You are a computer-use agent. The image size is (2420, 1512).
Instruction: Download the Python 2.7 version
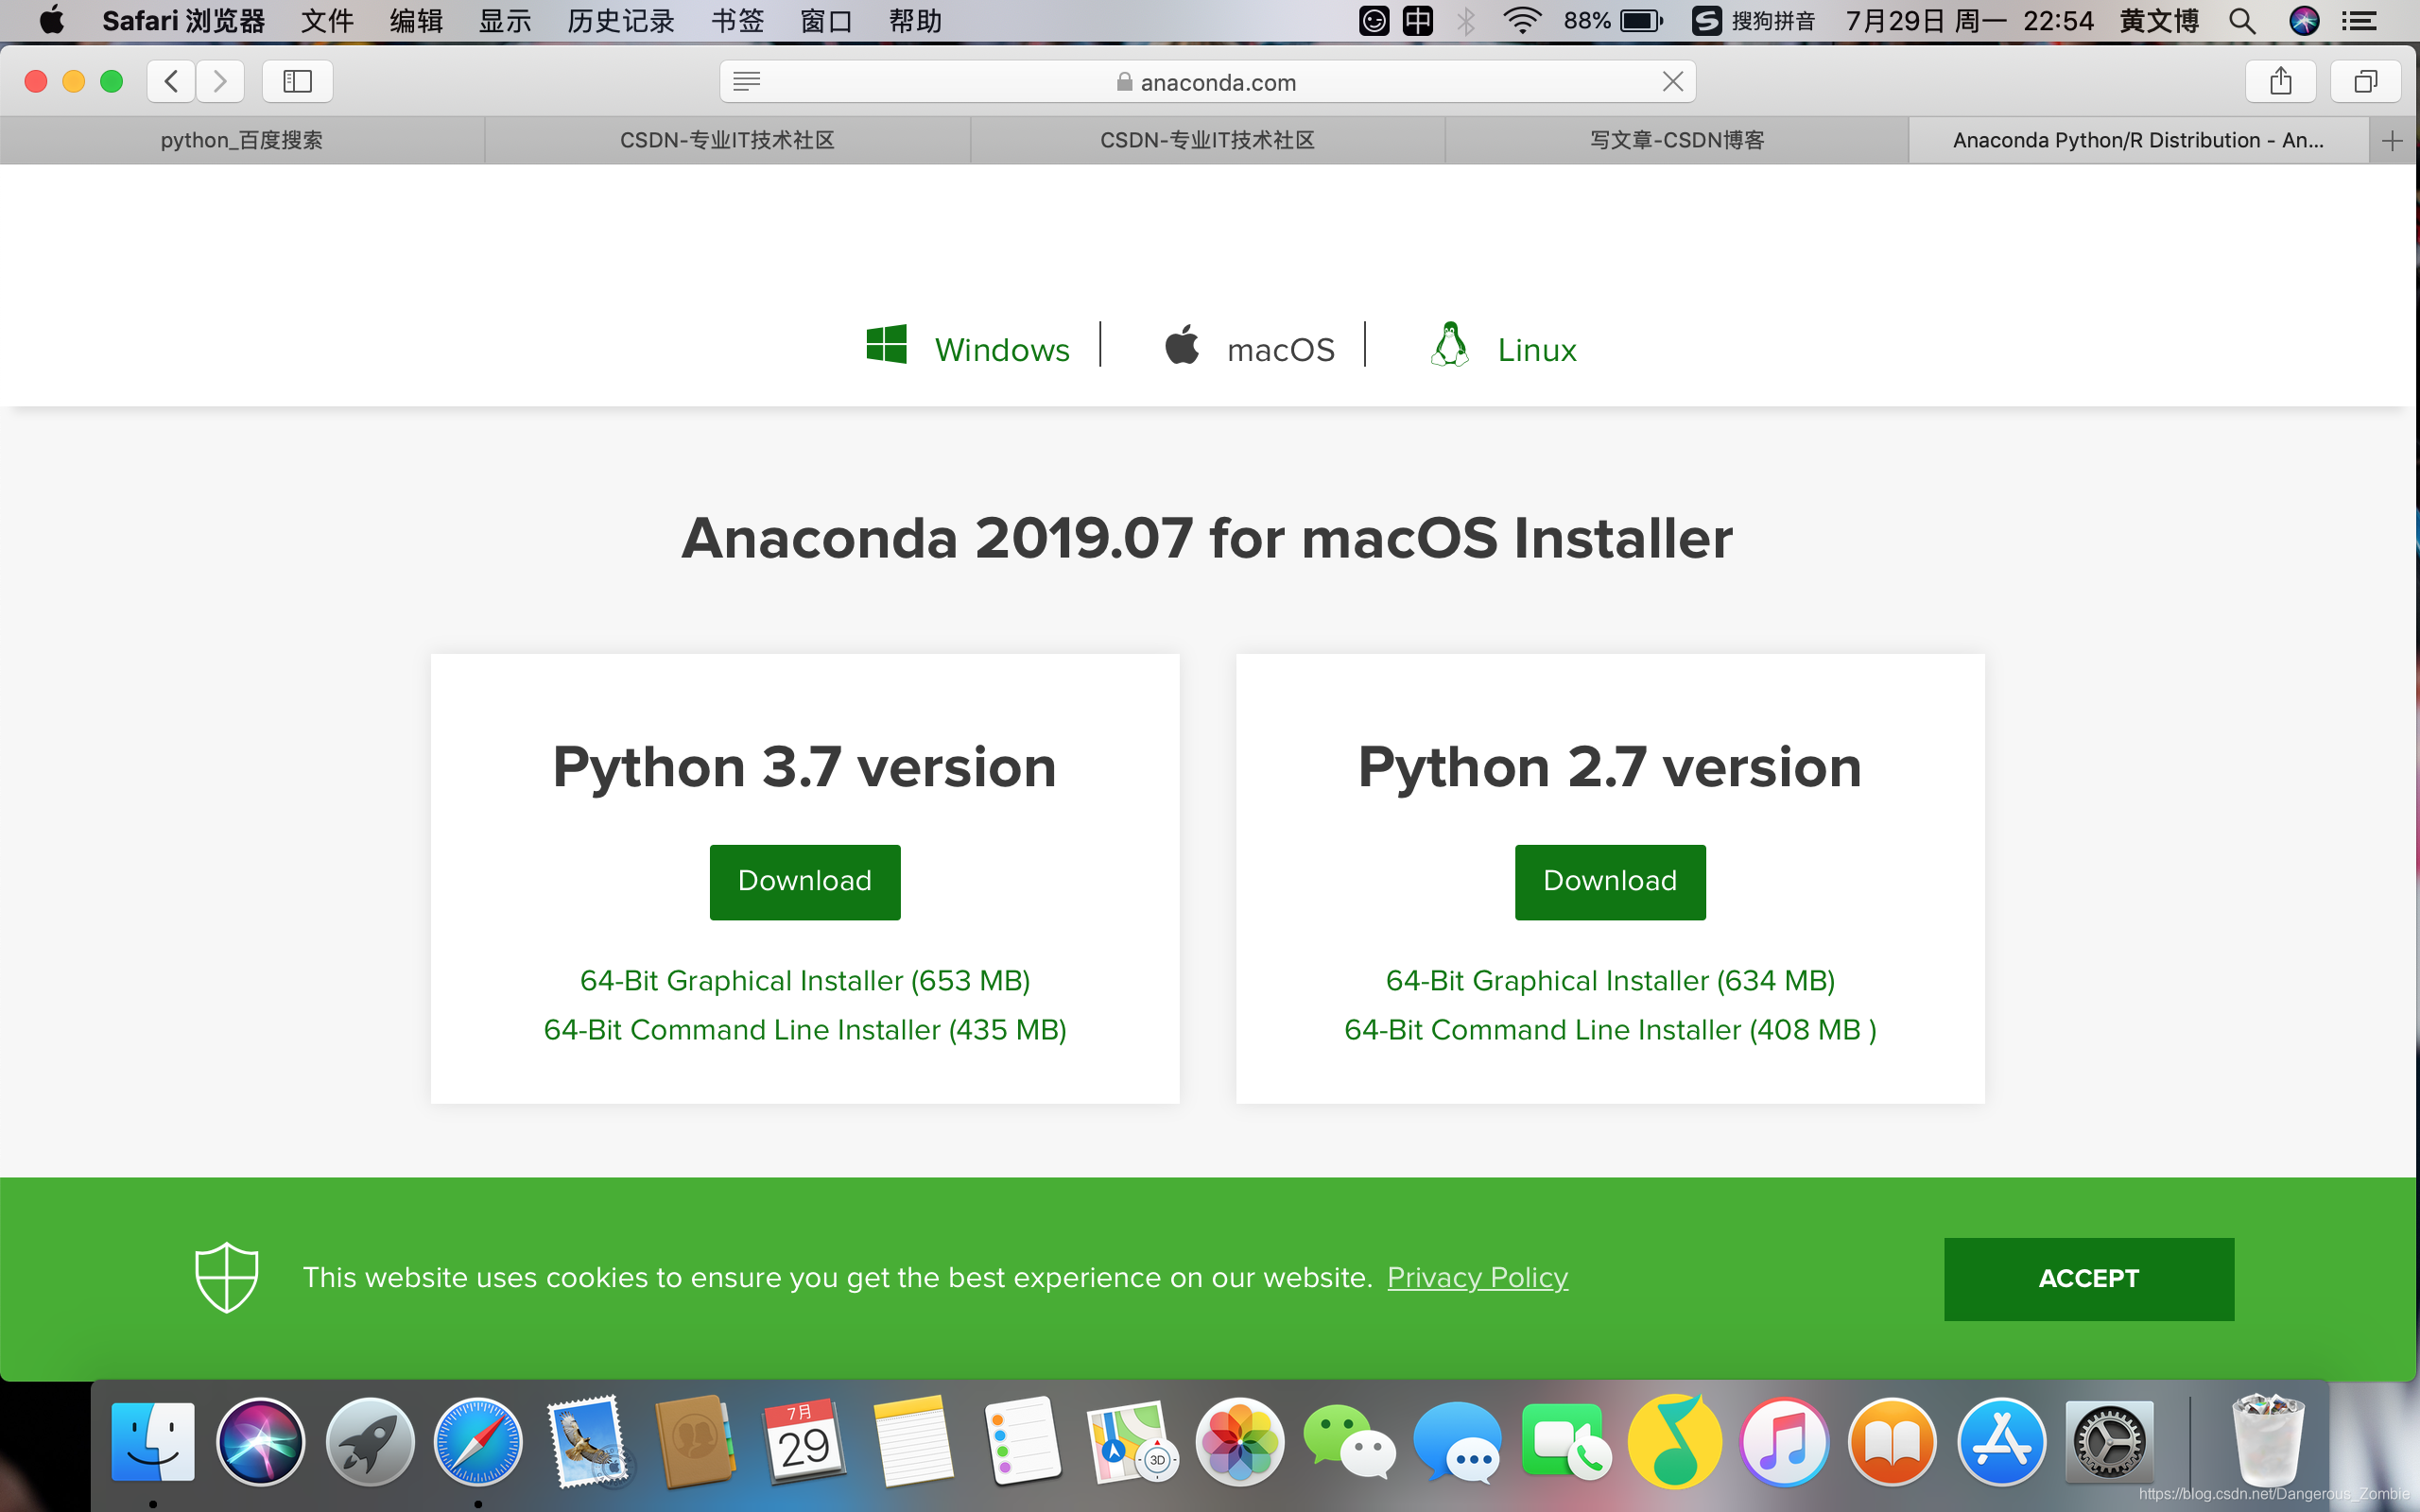click(1610, 881)
